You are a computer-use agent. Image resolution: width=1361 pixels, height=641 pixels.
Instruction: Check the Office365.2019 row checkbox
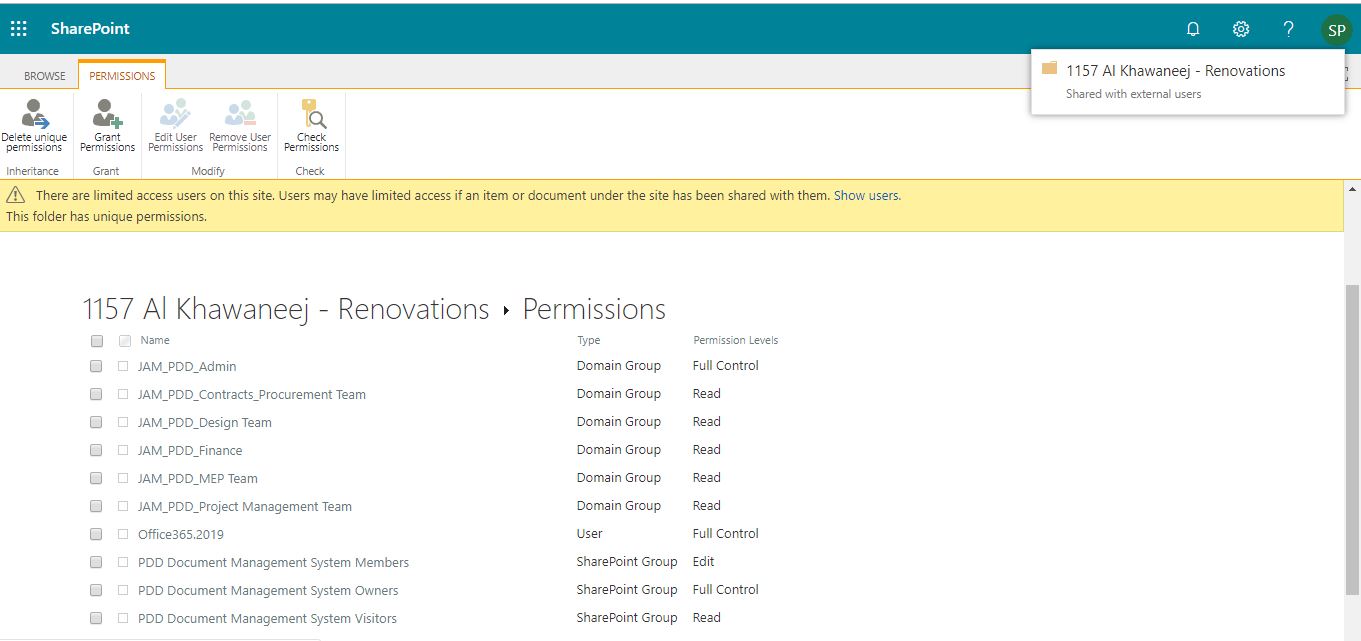pyautogui.click(x=96, y=534)
